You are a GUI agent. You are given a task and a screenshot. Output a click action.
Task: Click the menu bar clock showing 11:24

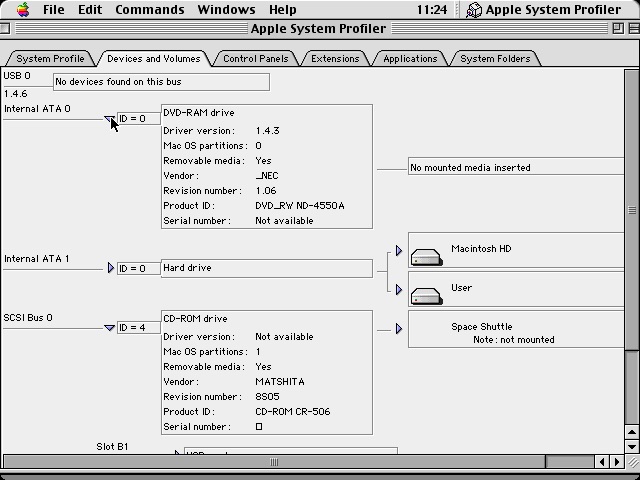pyautogui.click(x=431, y=10)
